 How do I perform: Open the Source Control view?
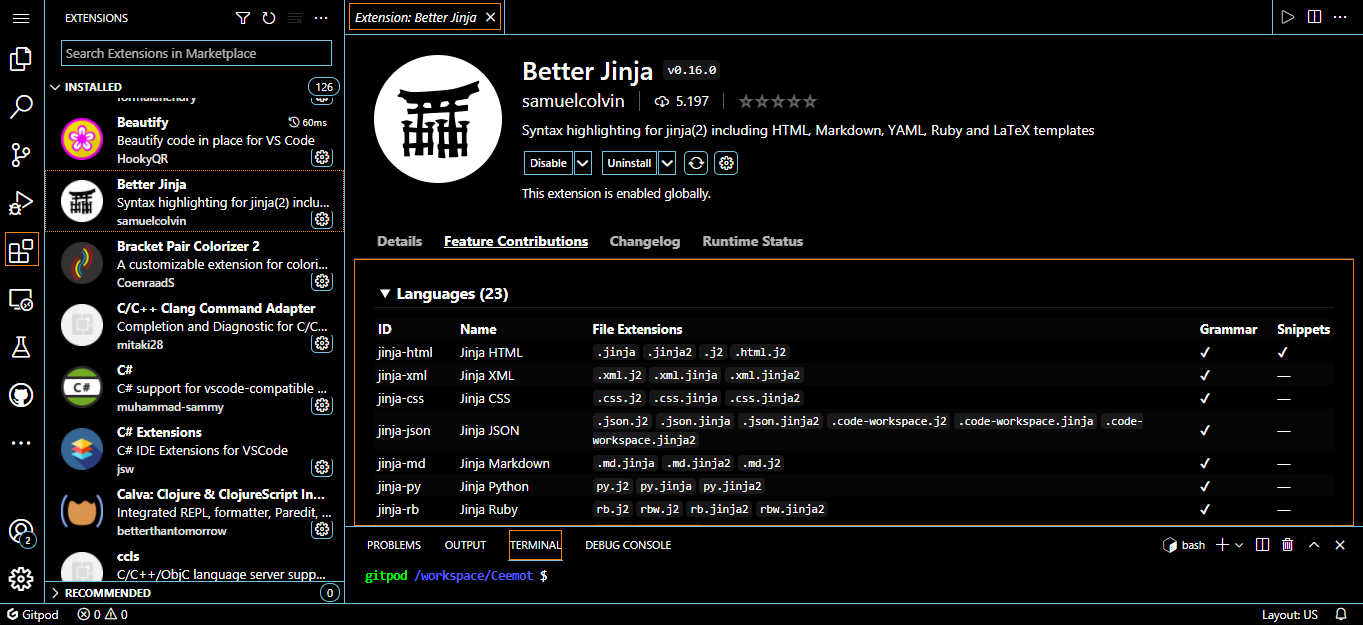[21, 154]
